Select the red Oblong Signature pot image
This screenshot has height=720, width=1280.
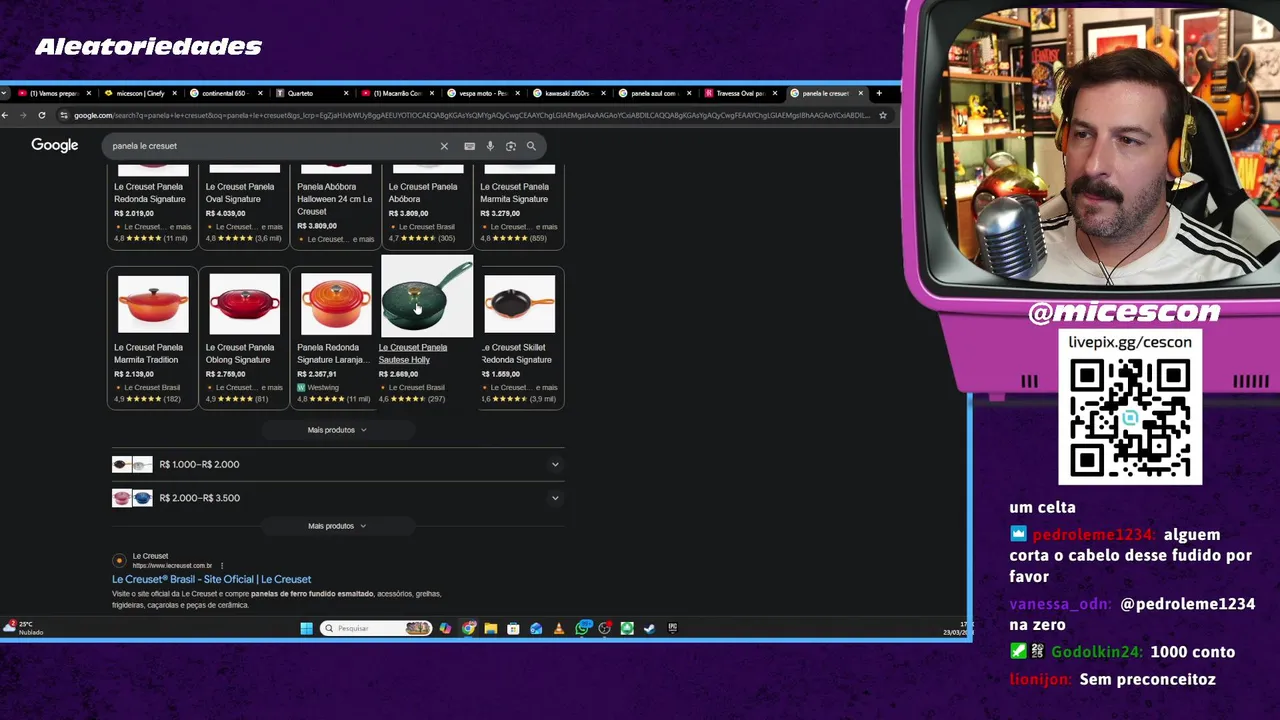(245, 304)
